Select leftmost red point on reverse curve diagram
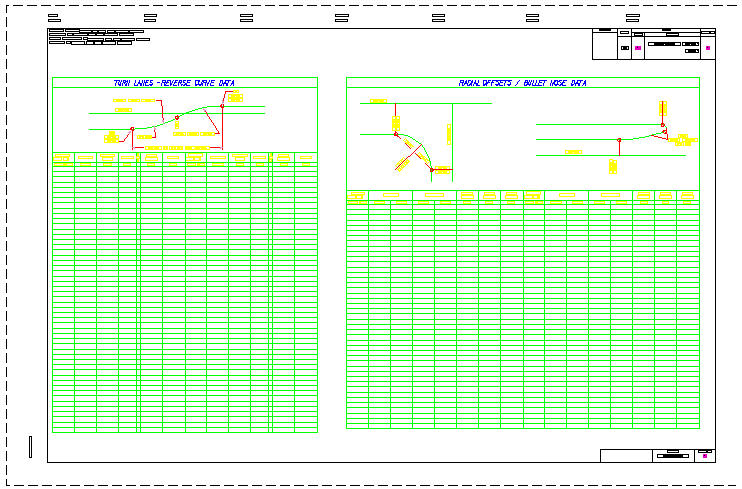Image resolution: width=742 pixels, height=489 pixels. [x=132, y=129]
